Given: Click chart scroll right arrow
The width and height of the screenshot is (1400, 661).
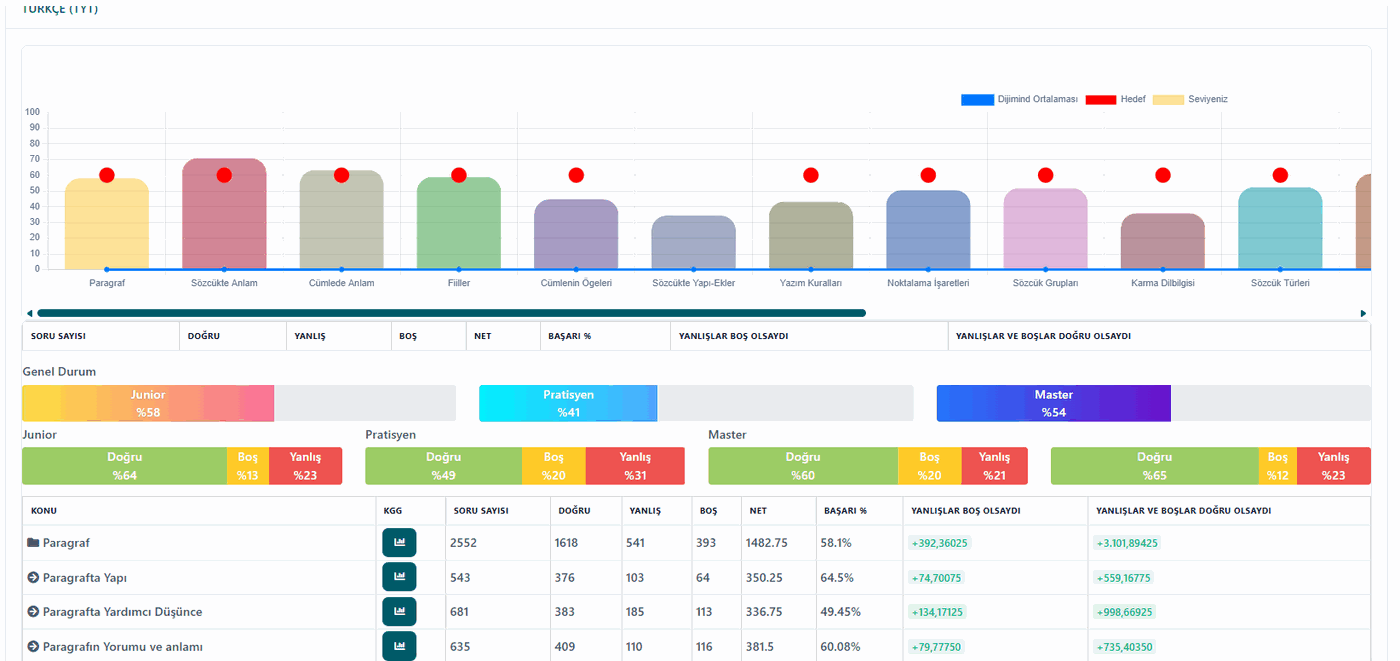Looking at the screenshot, I should click(1363, 313).
